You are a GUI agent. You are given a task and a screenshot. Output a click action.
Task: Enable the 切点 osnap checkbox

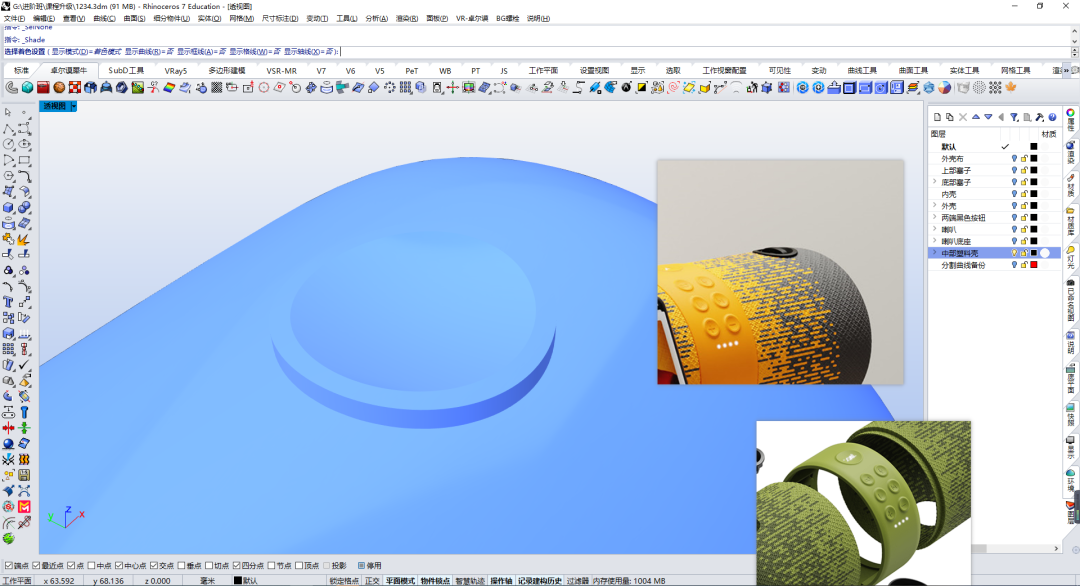click(x=209, y=565)
